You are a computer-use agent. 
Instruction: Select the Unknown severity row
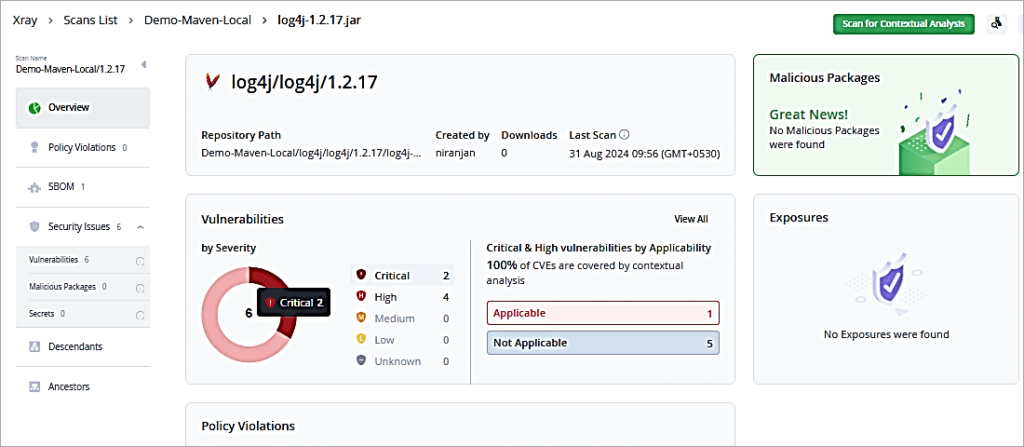tap(402, 361)
